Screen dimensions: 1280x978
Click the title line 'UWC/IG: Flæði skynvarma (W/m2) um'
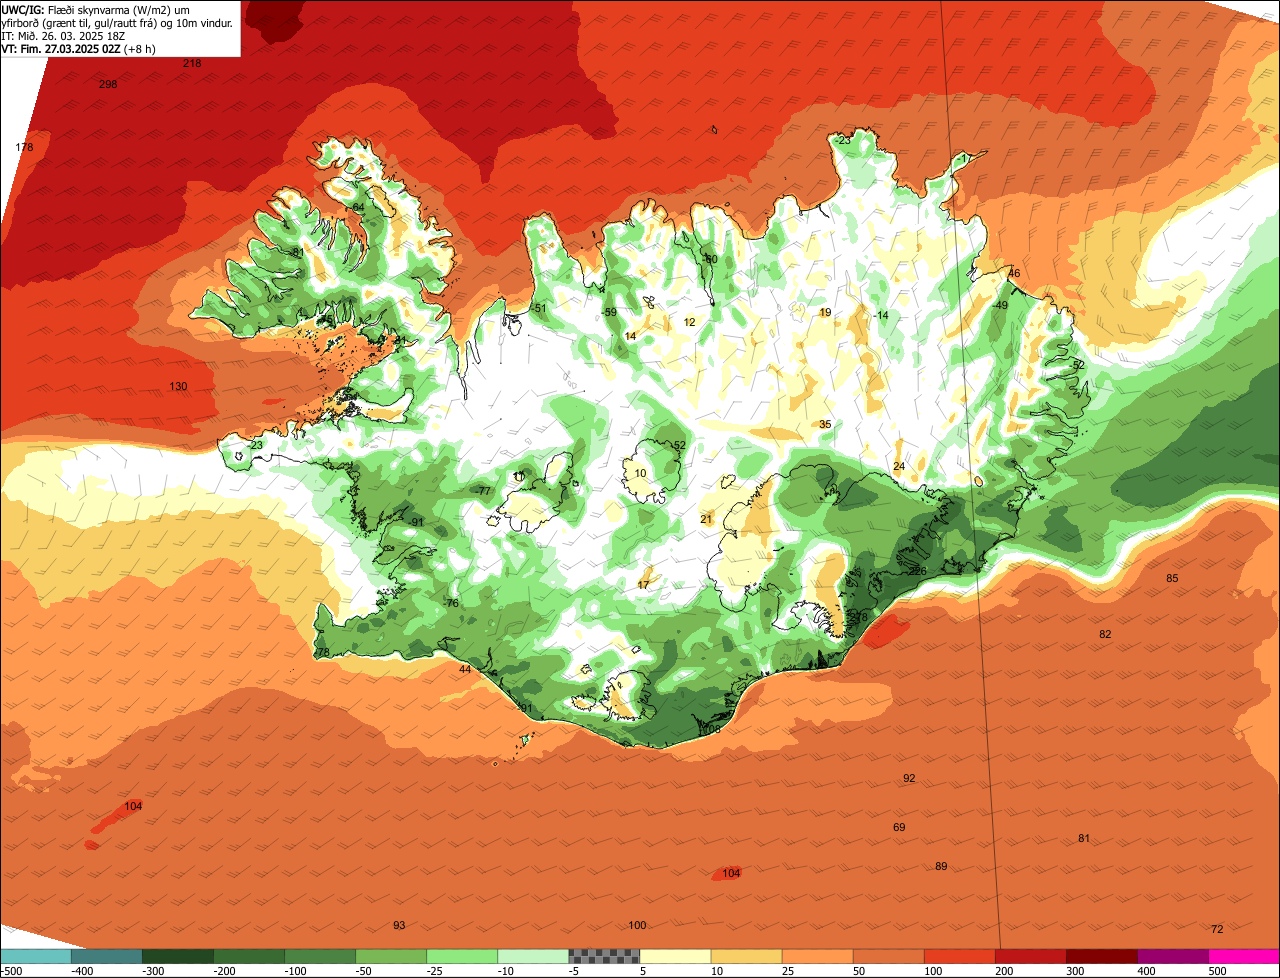pos(96,9)
